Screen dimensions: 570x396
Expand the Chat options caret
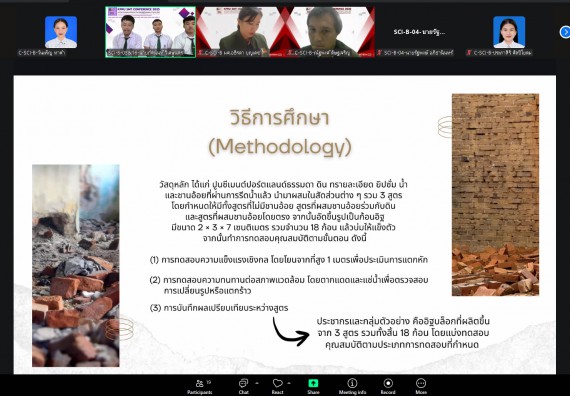point(257,383)
